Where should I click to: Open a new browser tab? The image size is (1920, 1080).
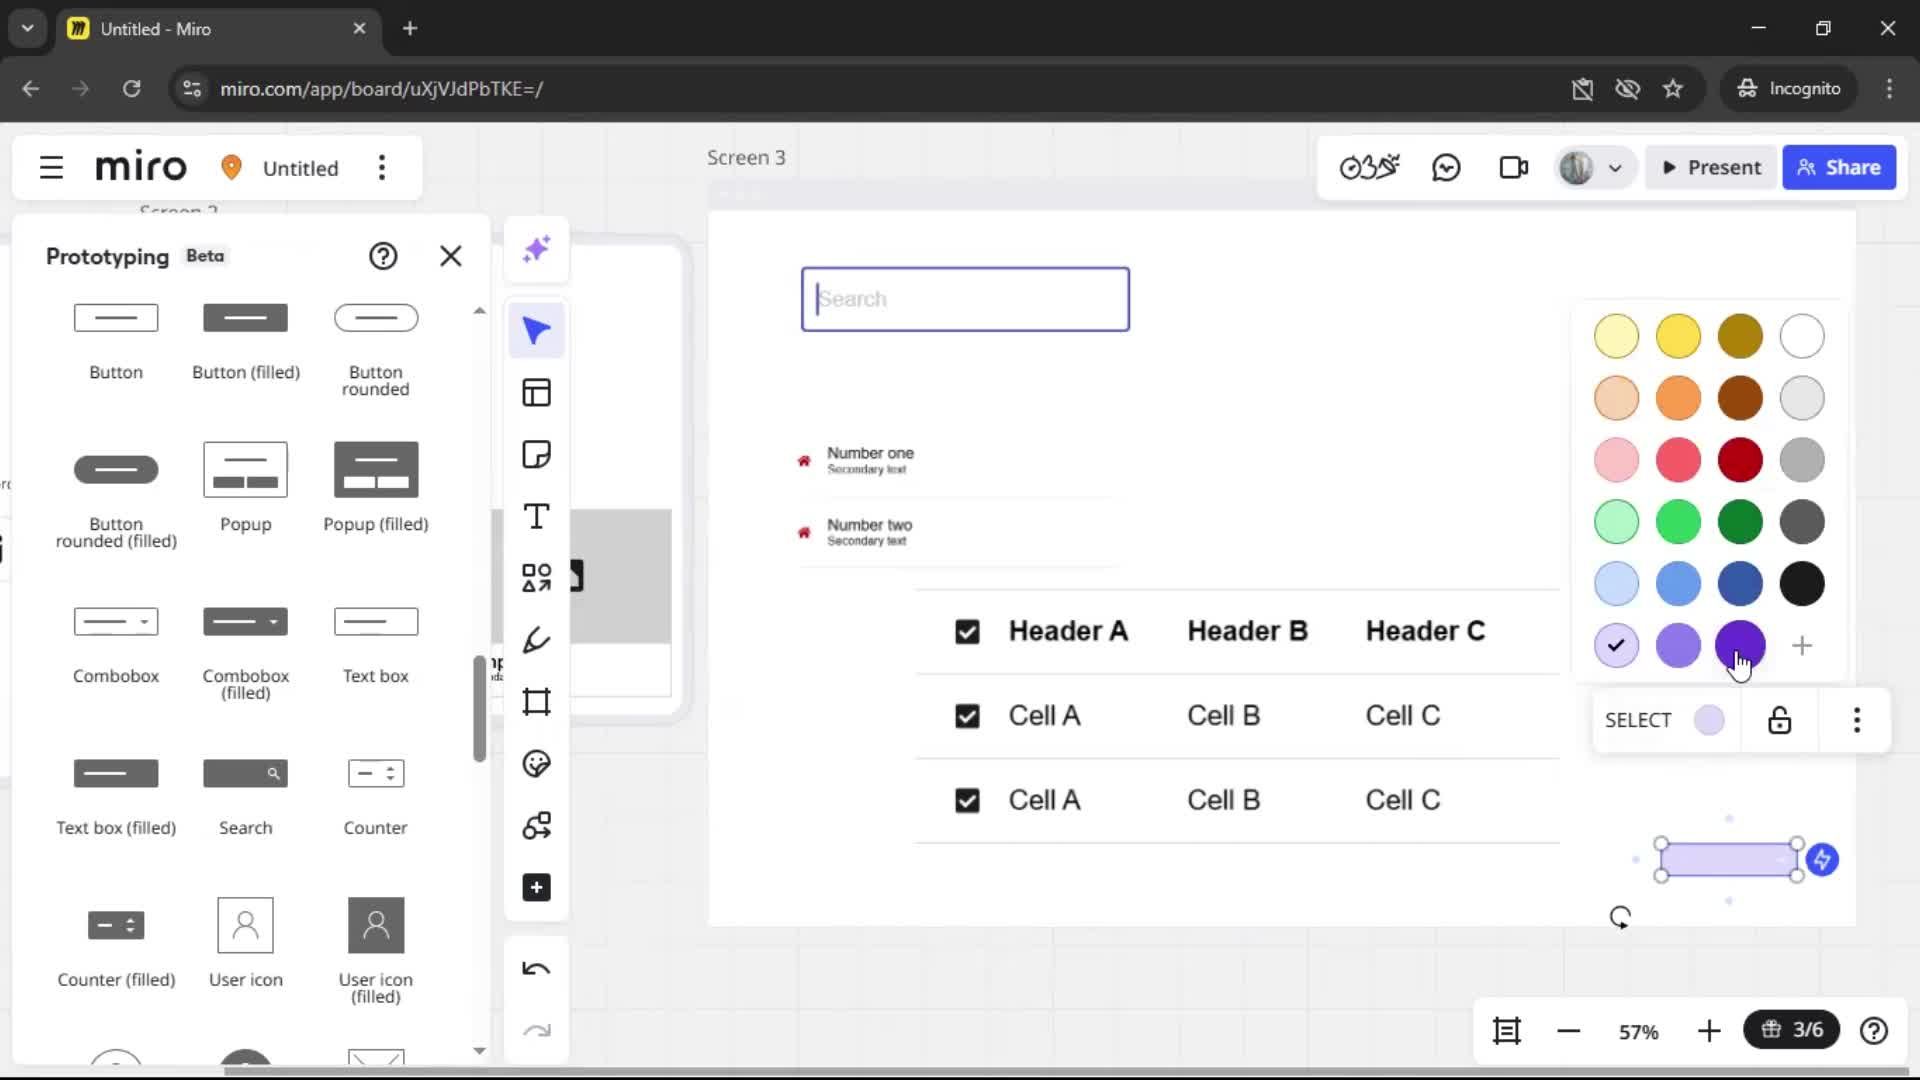click(410, 28)
